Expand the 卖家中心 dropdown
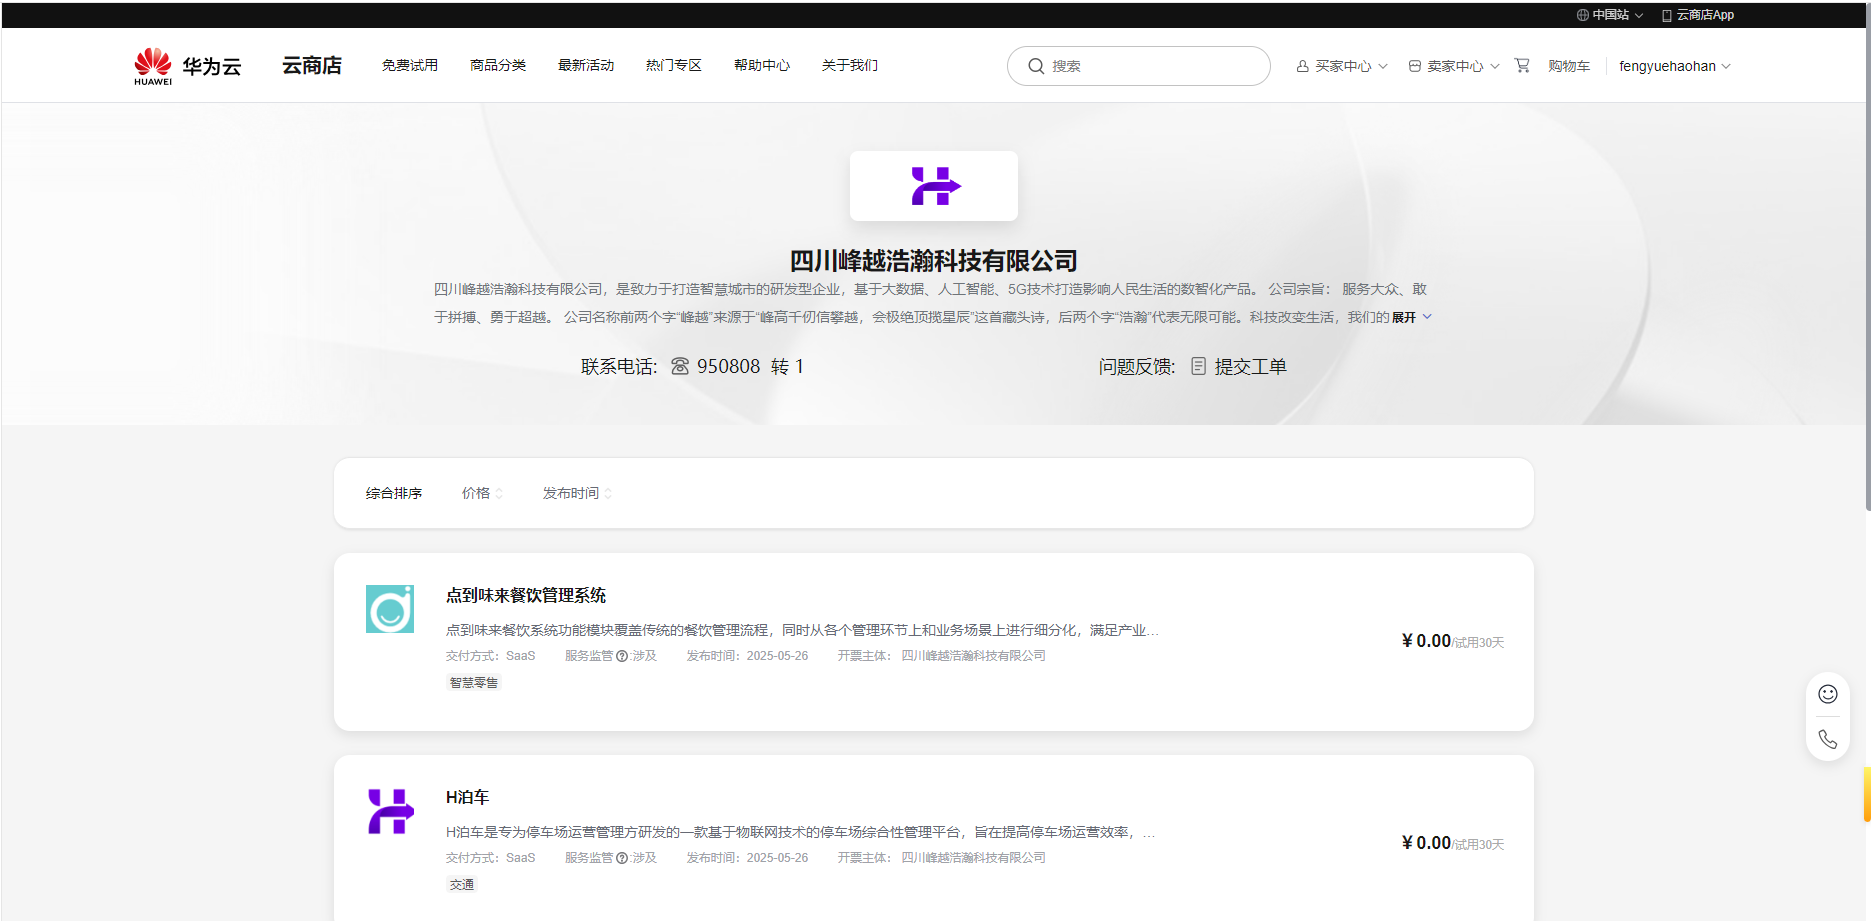The image size is (1871, 921). tap(1454, 66)
